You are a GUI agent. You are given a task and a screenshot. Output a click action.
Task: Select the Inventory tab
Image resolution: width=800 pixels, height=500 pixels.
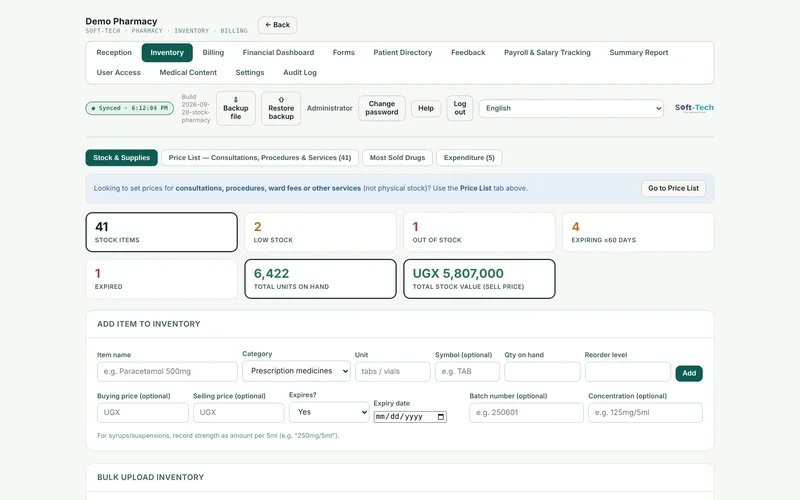point(167,53)
